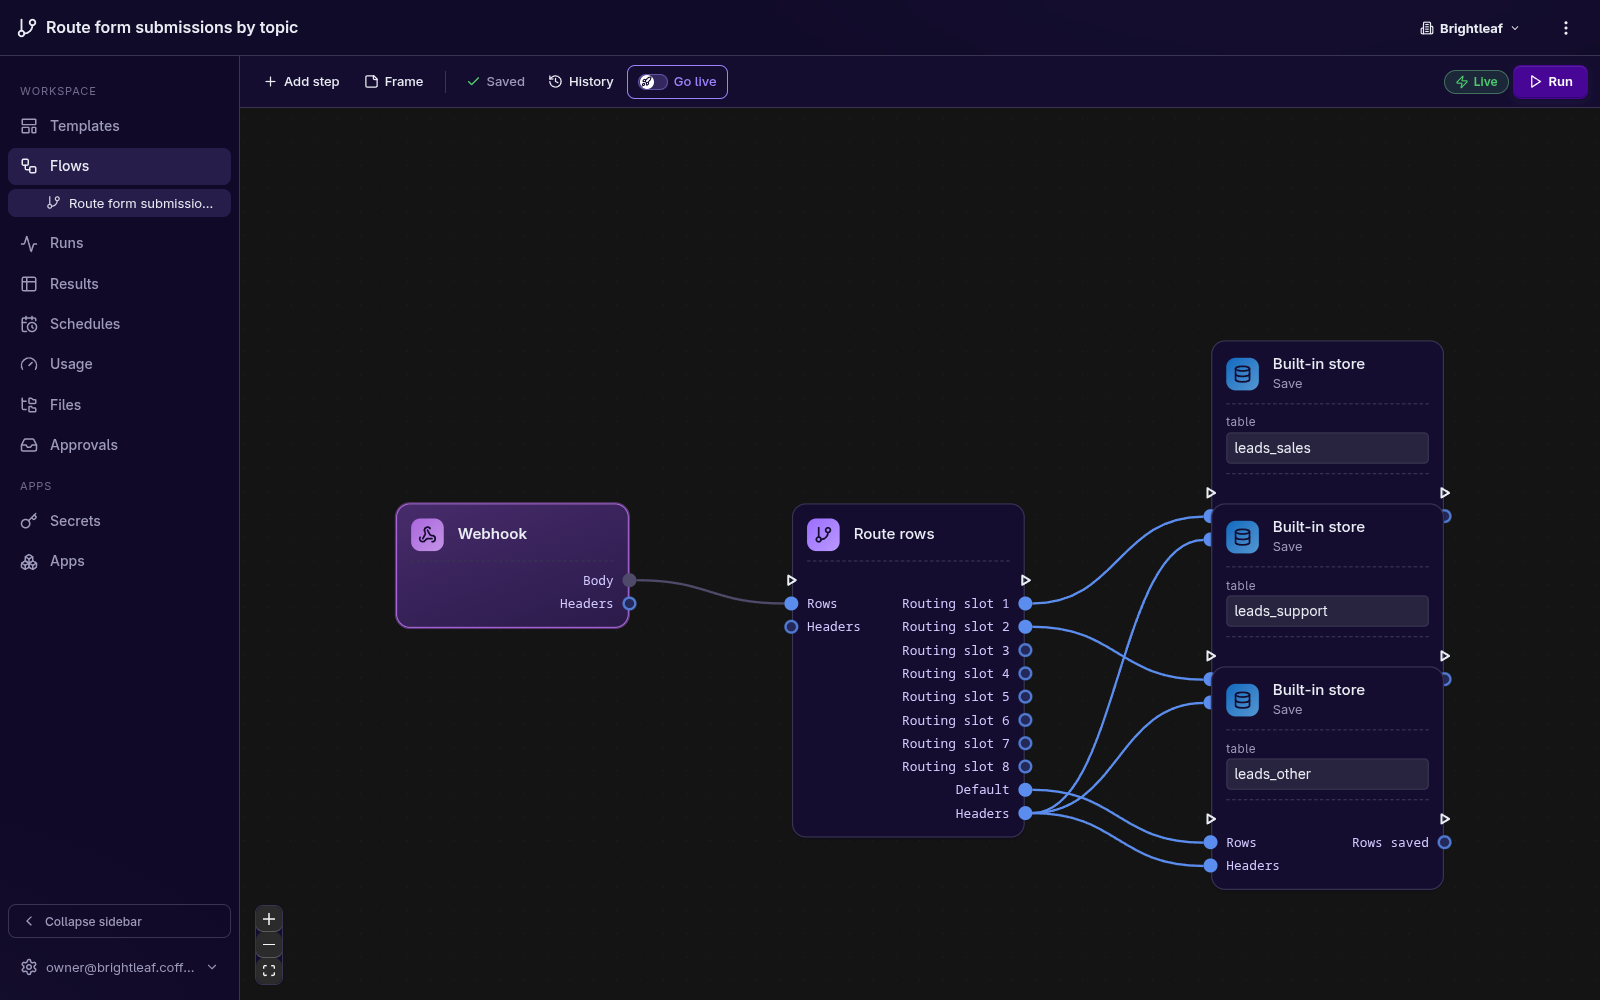
Task: Open Templates in the sidebar
Action: pyautogui.click(x=119, y=126)
